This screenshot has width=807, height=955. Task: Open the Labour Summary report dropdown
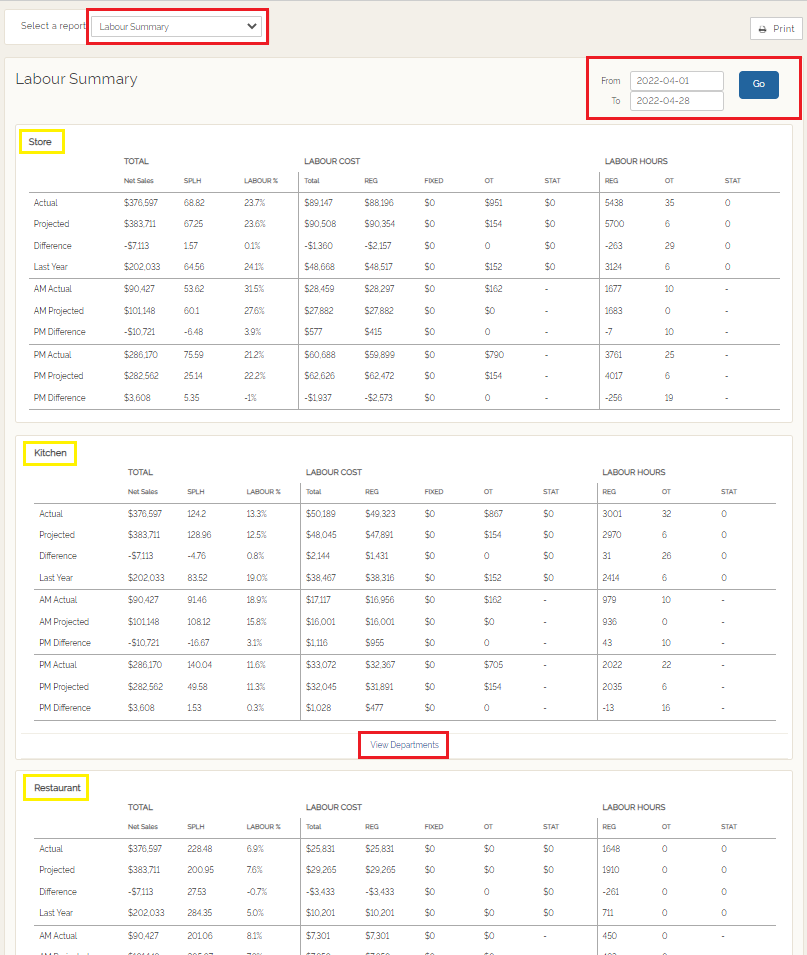click(178, 27)
